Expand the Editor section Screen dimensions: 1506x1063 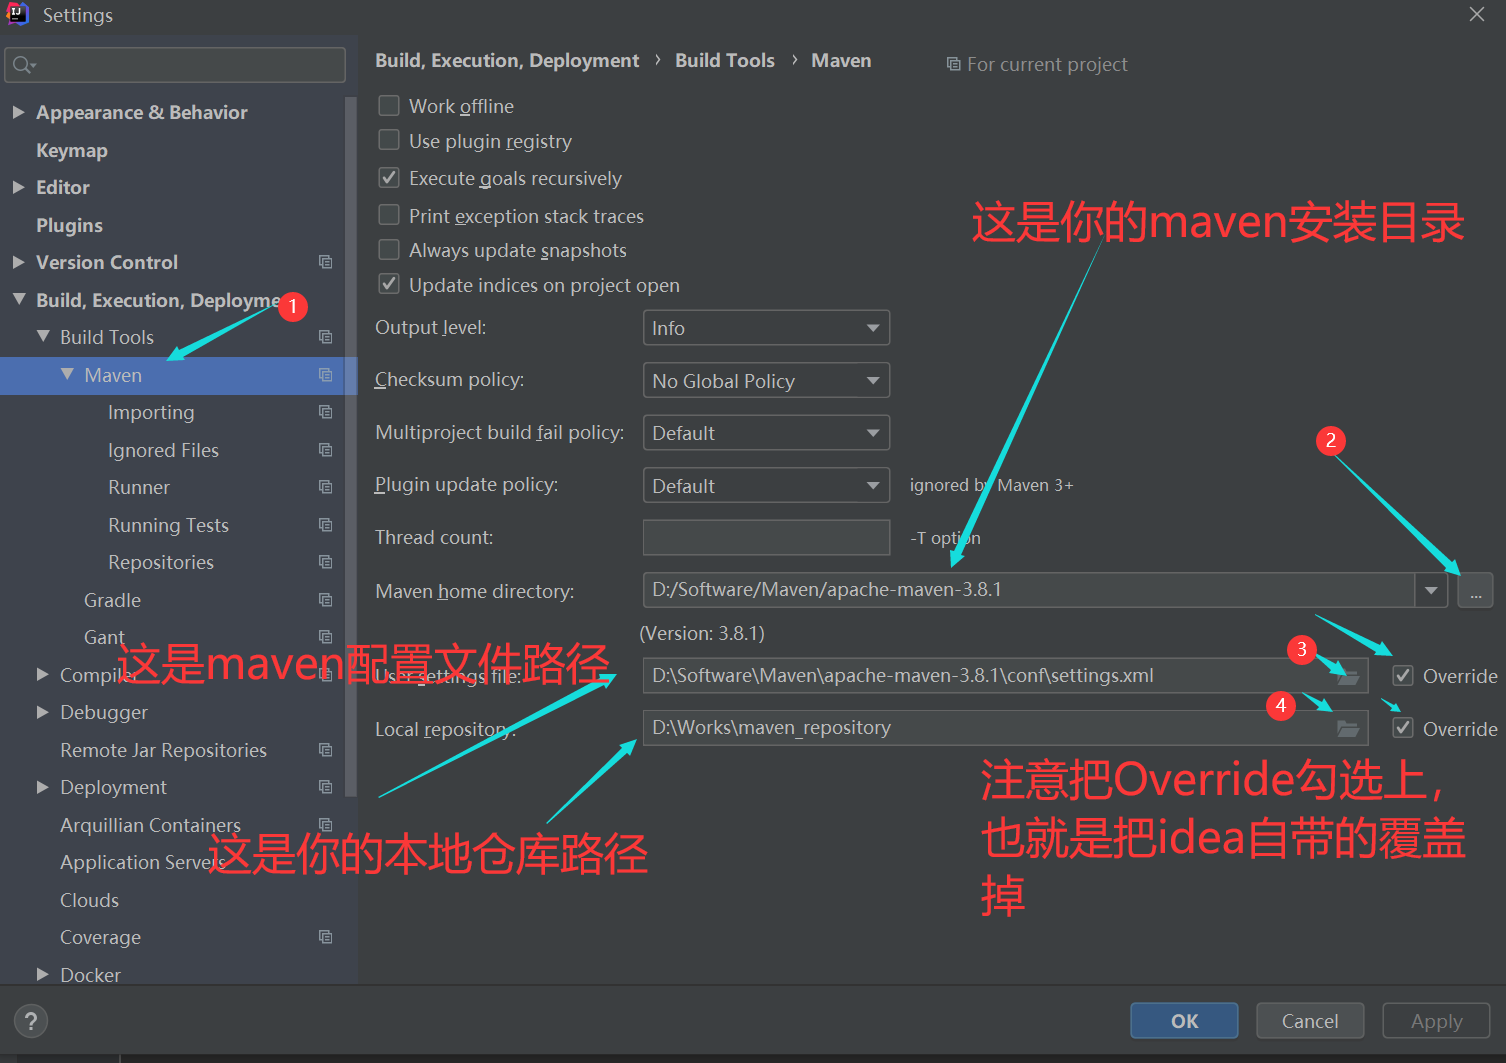click(x=18, y=187)
